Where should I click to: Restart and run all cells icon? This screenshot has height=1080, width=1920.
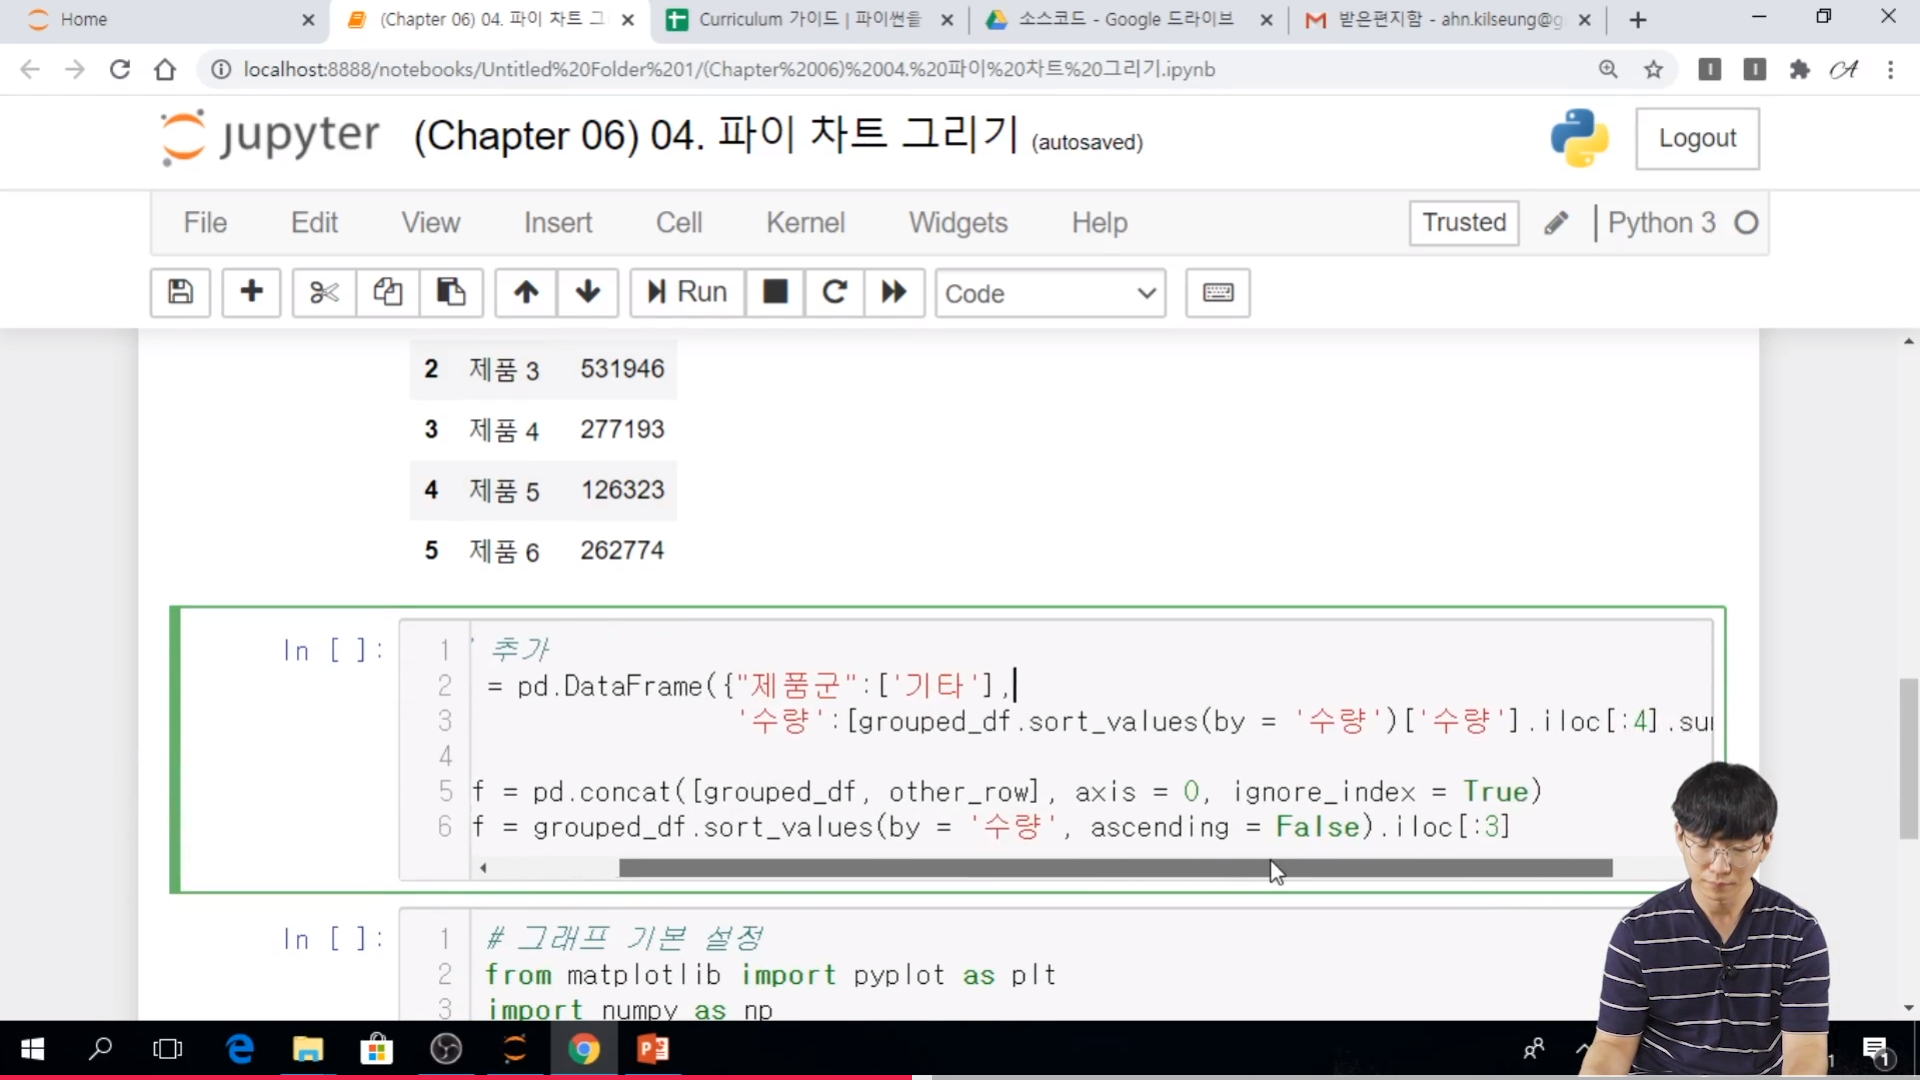tap(894, 292)
